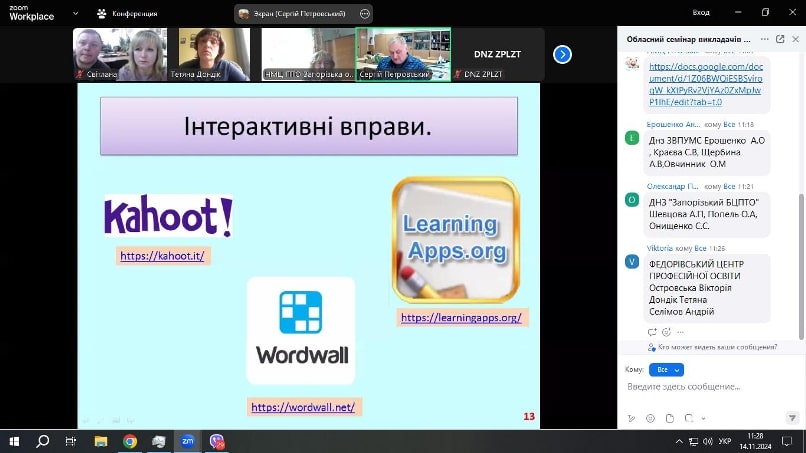Open Viber from the taskbar
This screenshot has width=806, height=453.
[217, 441]
